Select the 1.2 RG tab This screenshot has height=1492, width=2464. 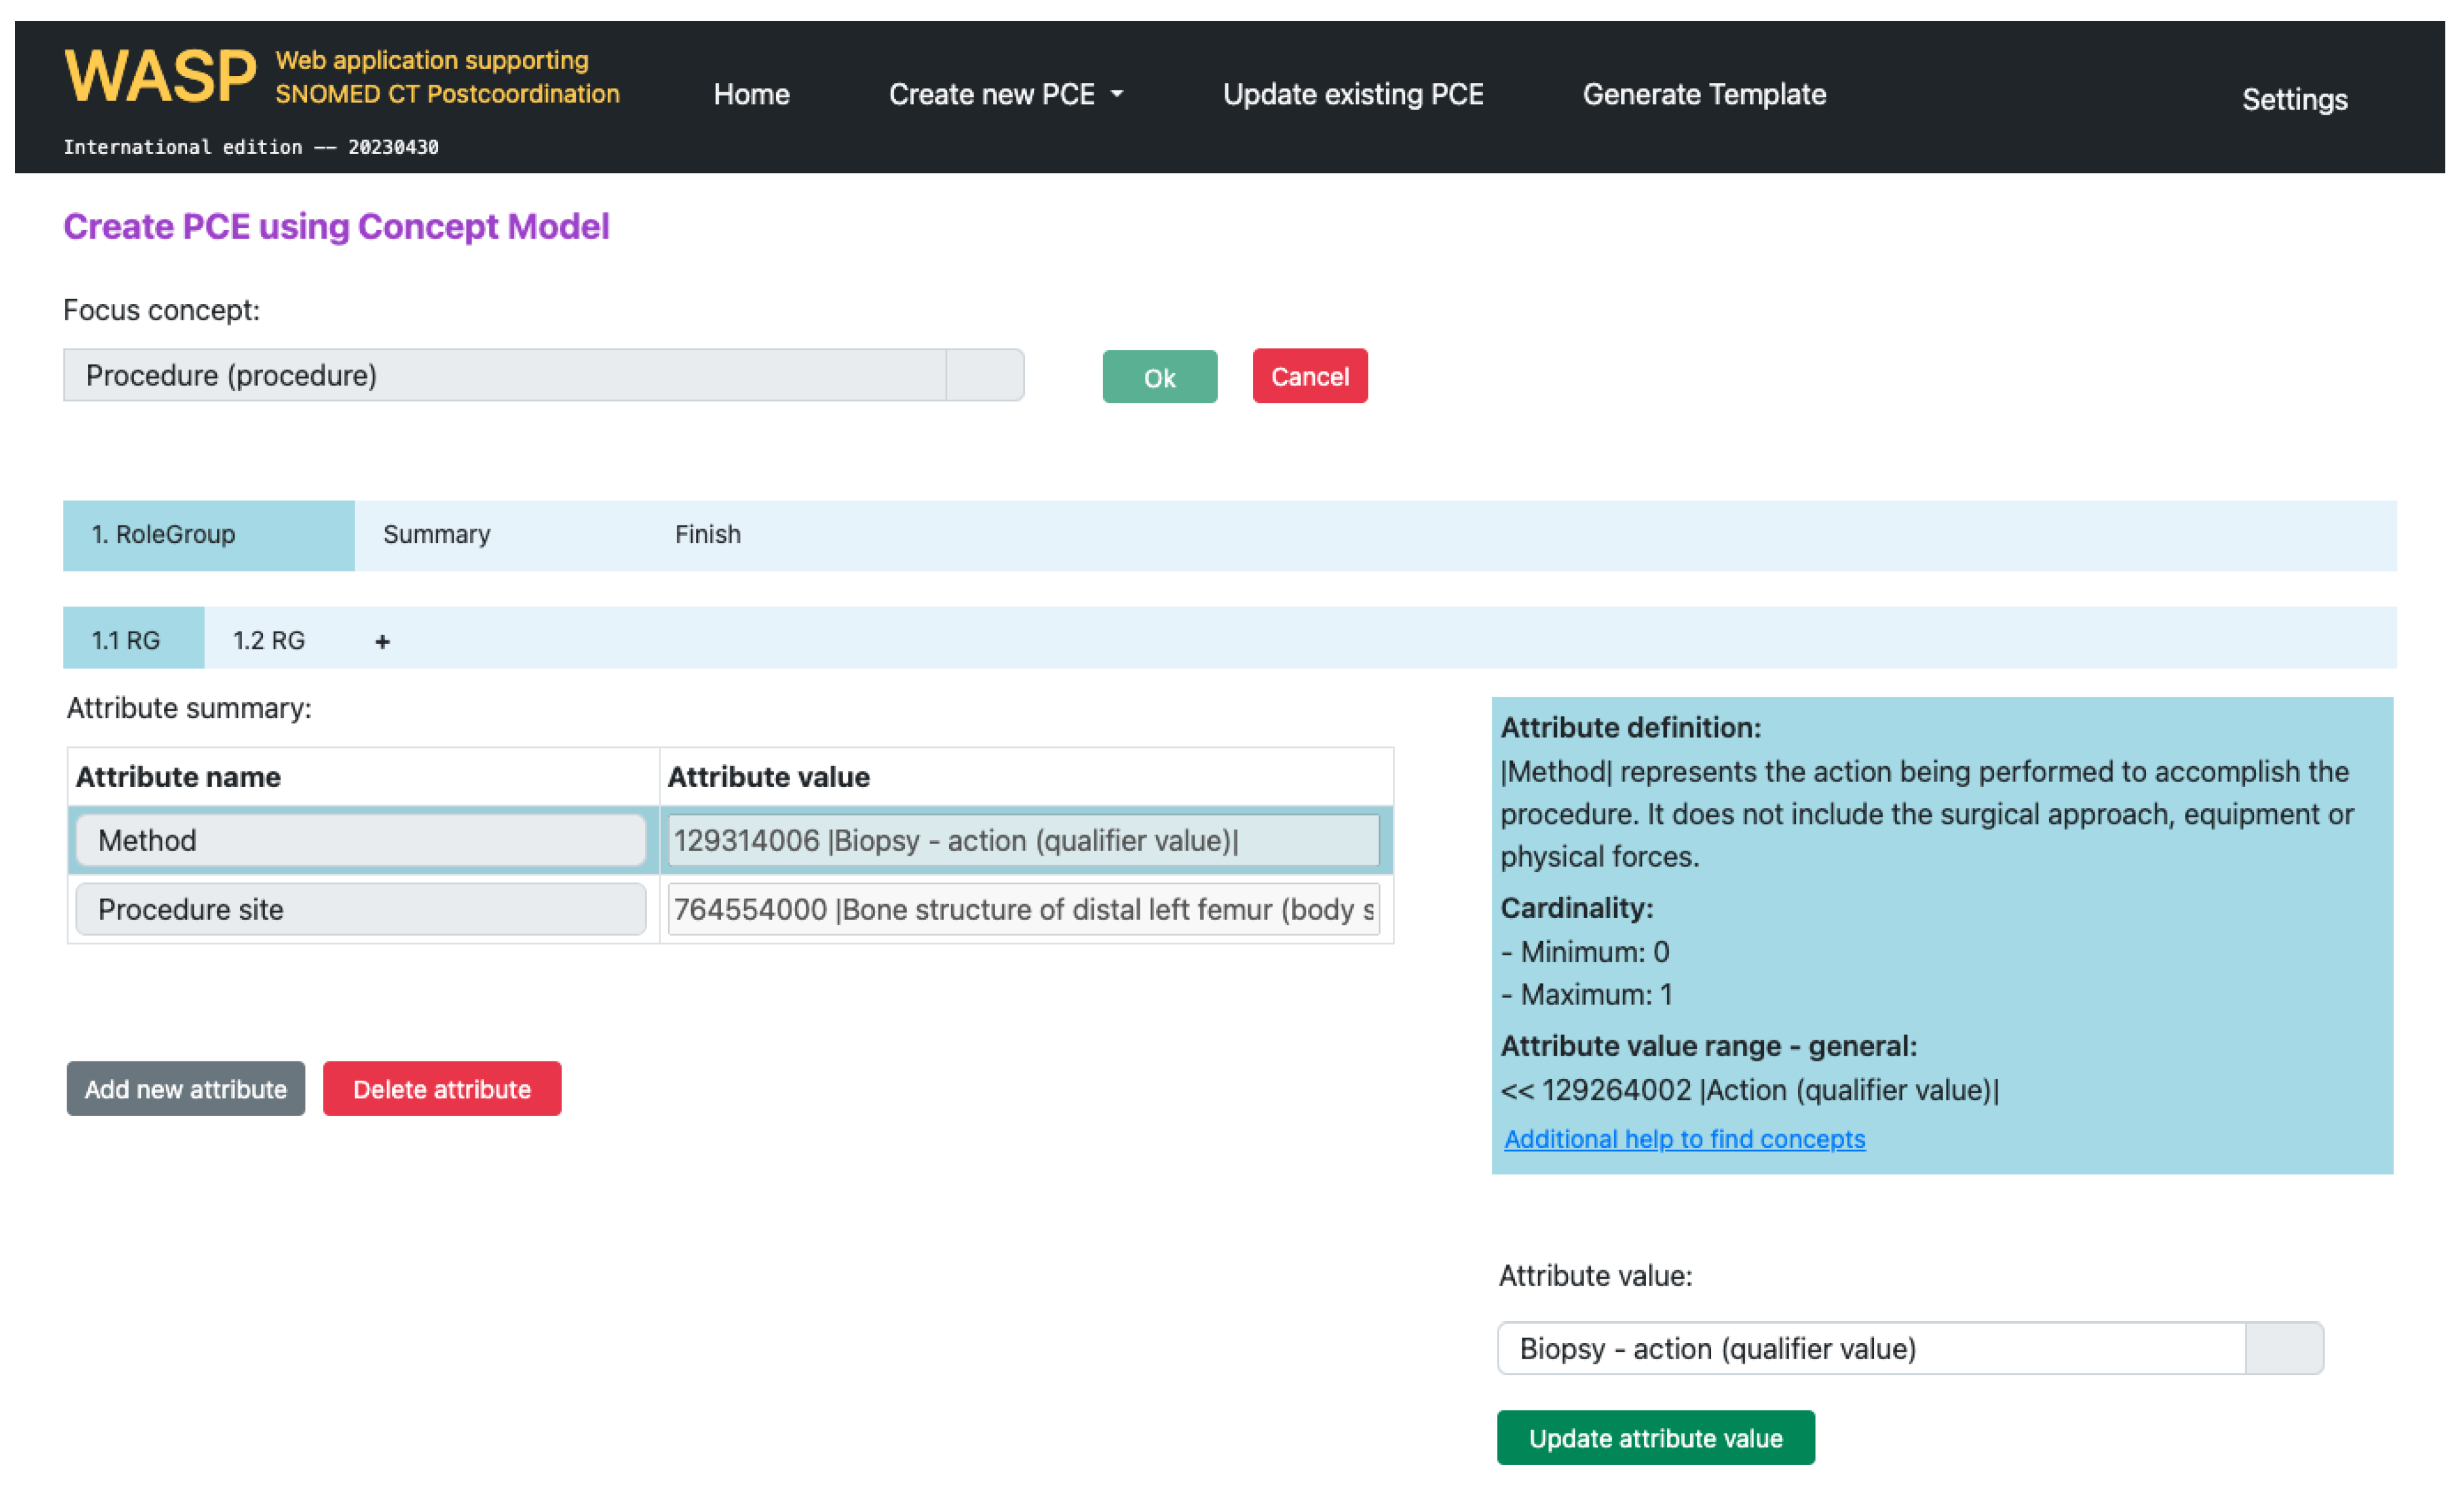tap(269, 641)
